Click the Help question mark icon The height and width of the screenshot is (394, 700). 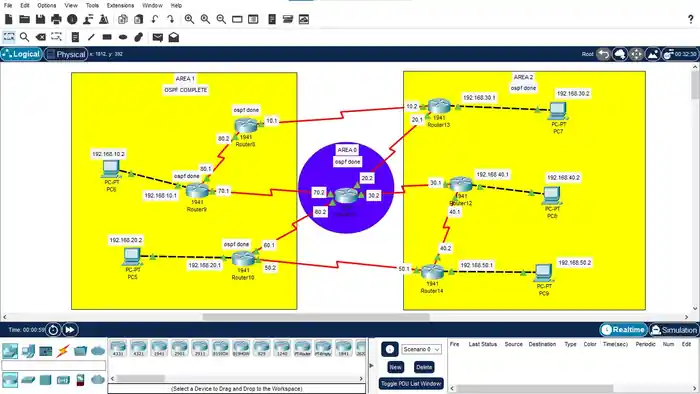[x=691, y=19]
